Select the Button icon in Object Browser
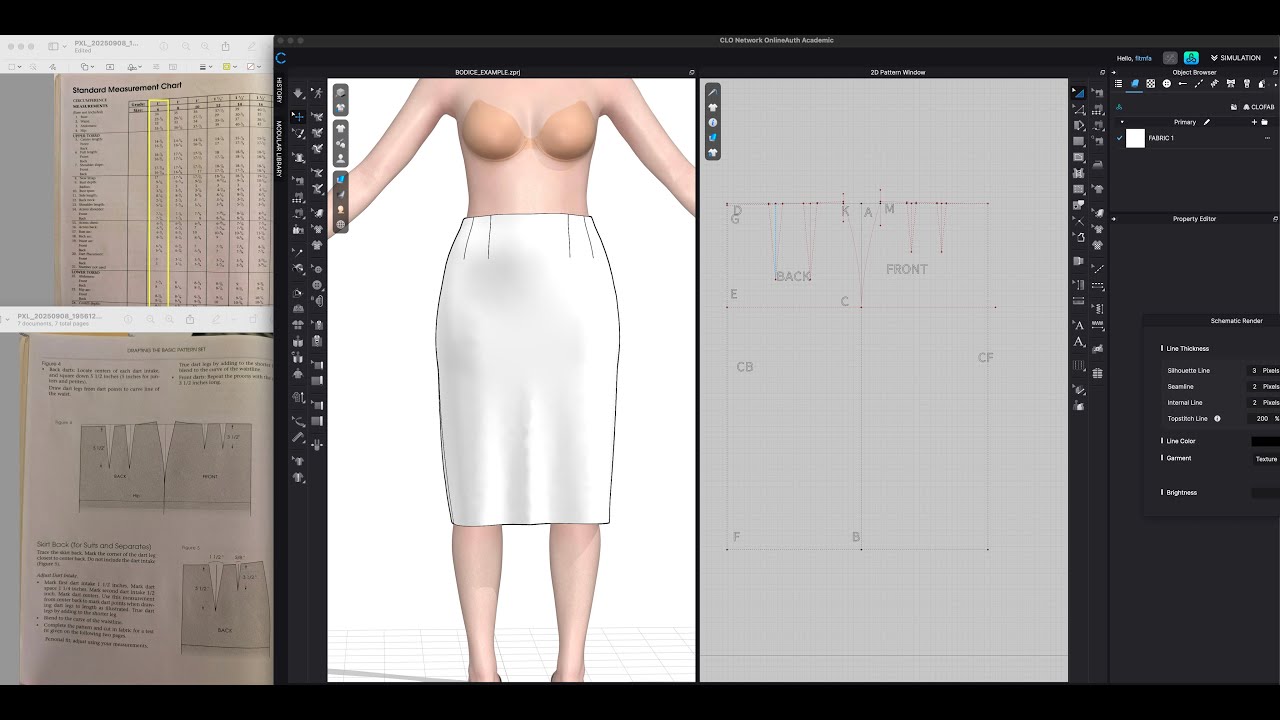This screenshot has width=1280, height=720. (1167, 84)
